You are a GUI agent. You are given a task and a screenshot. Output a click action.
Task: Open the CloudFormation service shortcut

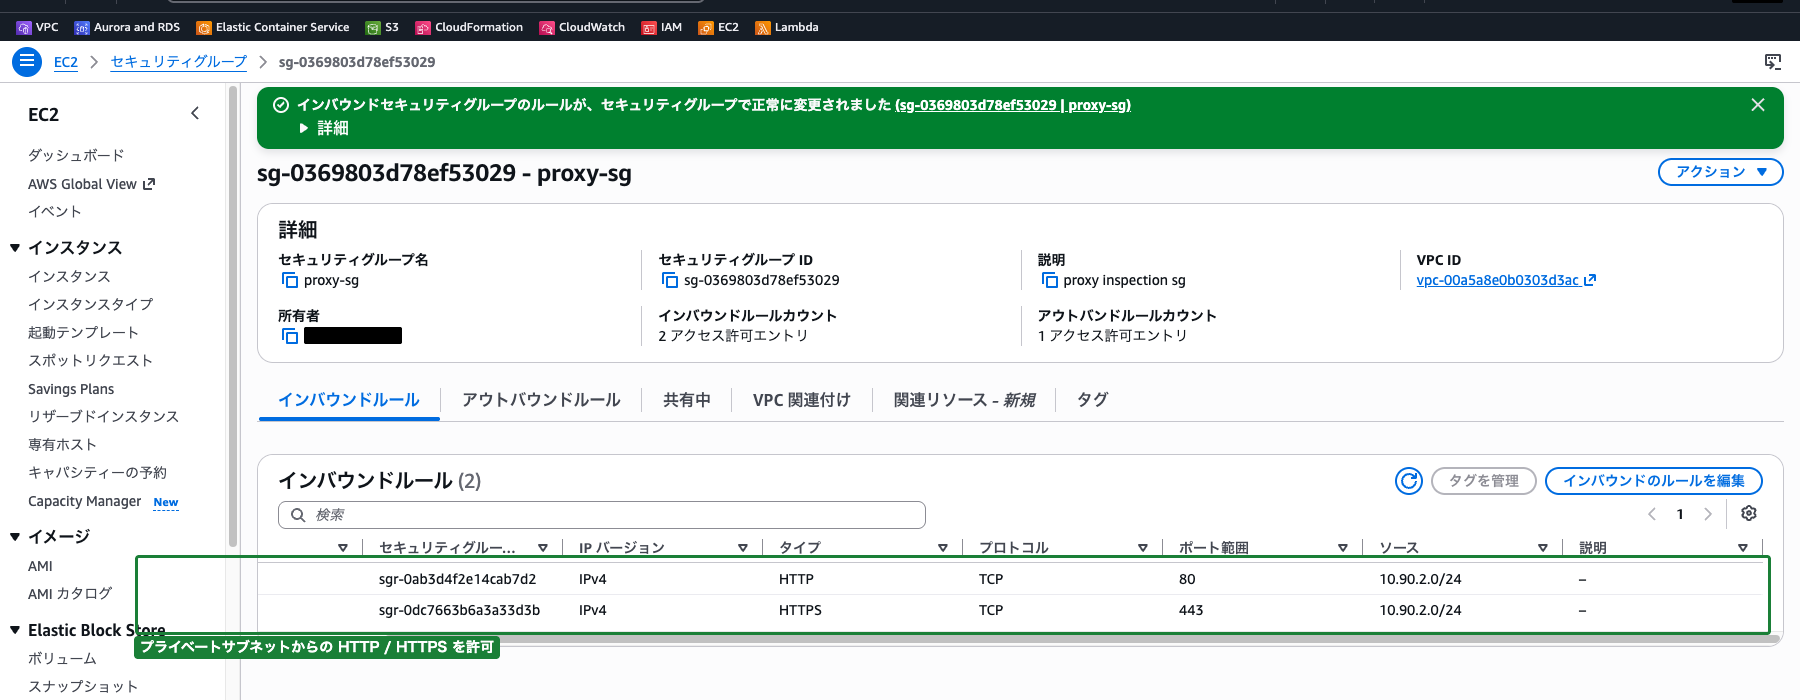(x=469, y=27)
